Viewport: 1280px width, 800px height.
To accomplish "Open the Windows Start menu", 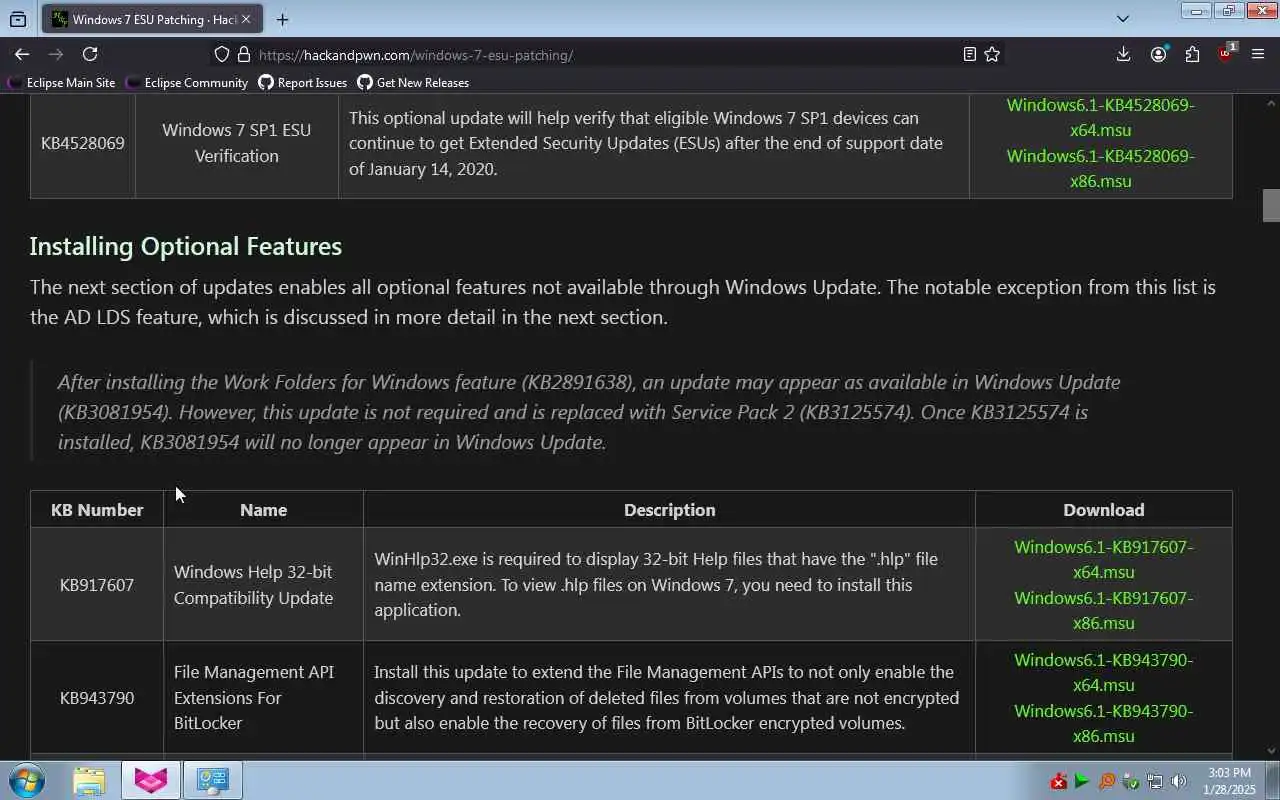I will 27,780.
